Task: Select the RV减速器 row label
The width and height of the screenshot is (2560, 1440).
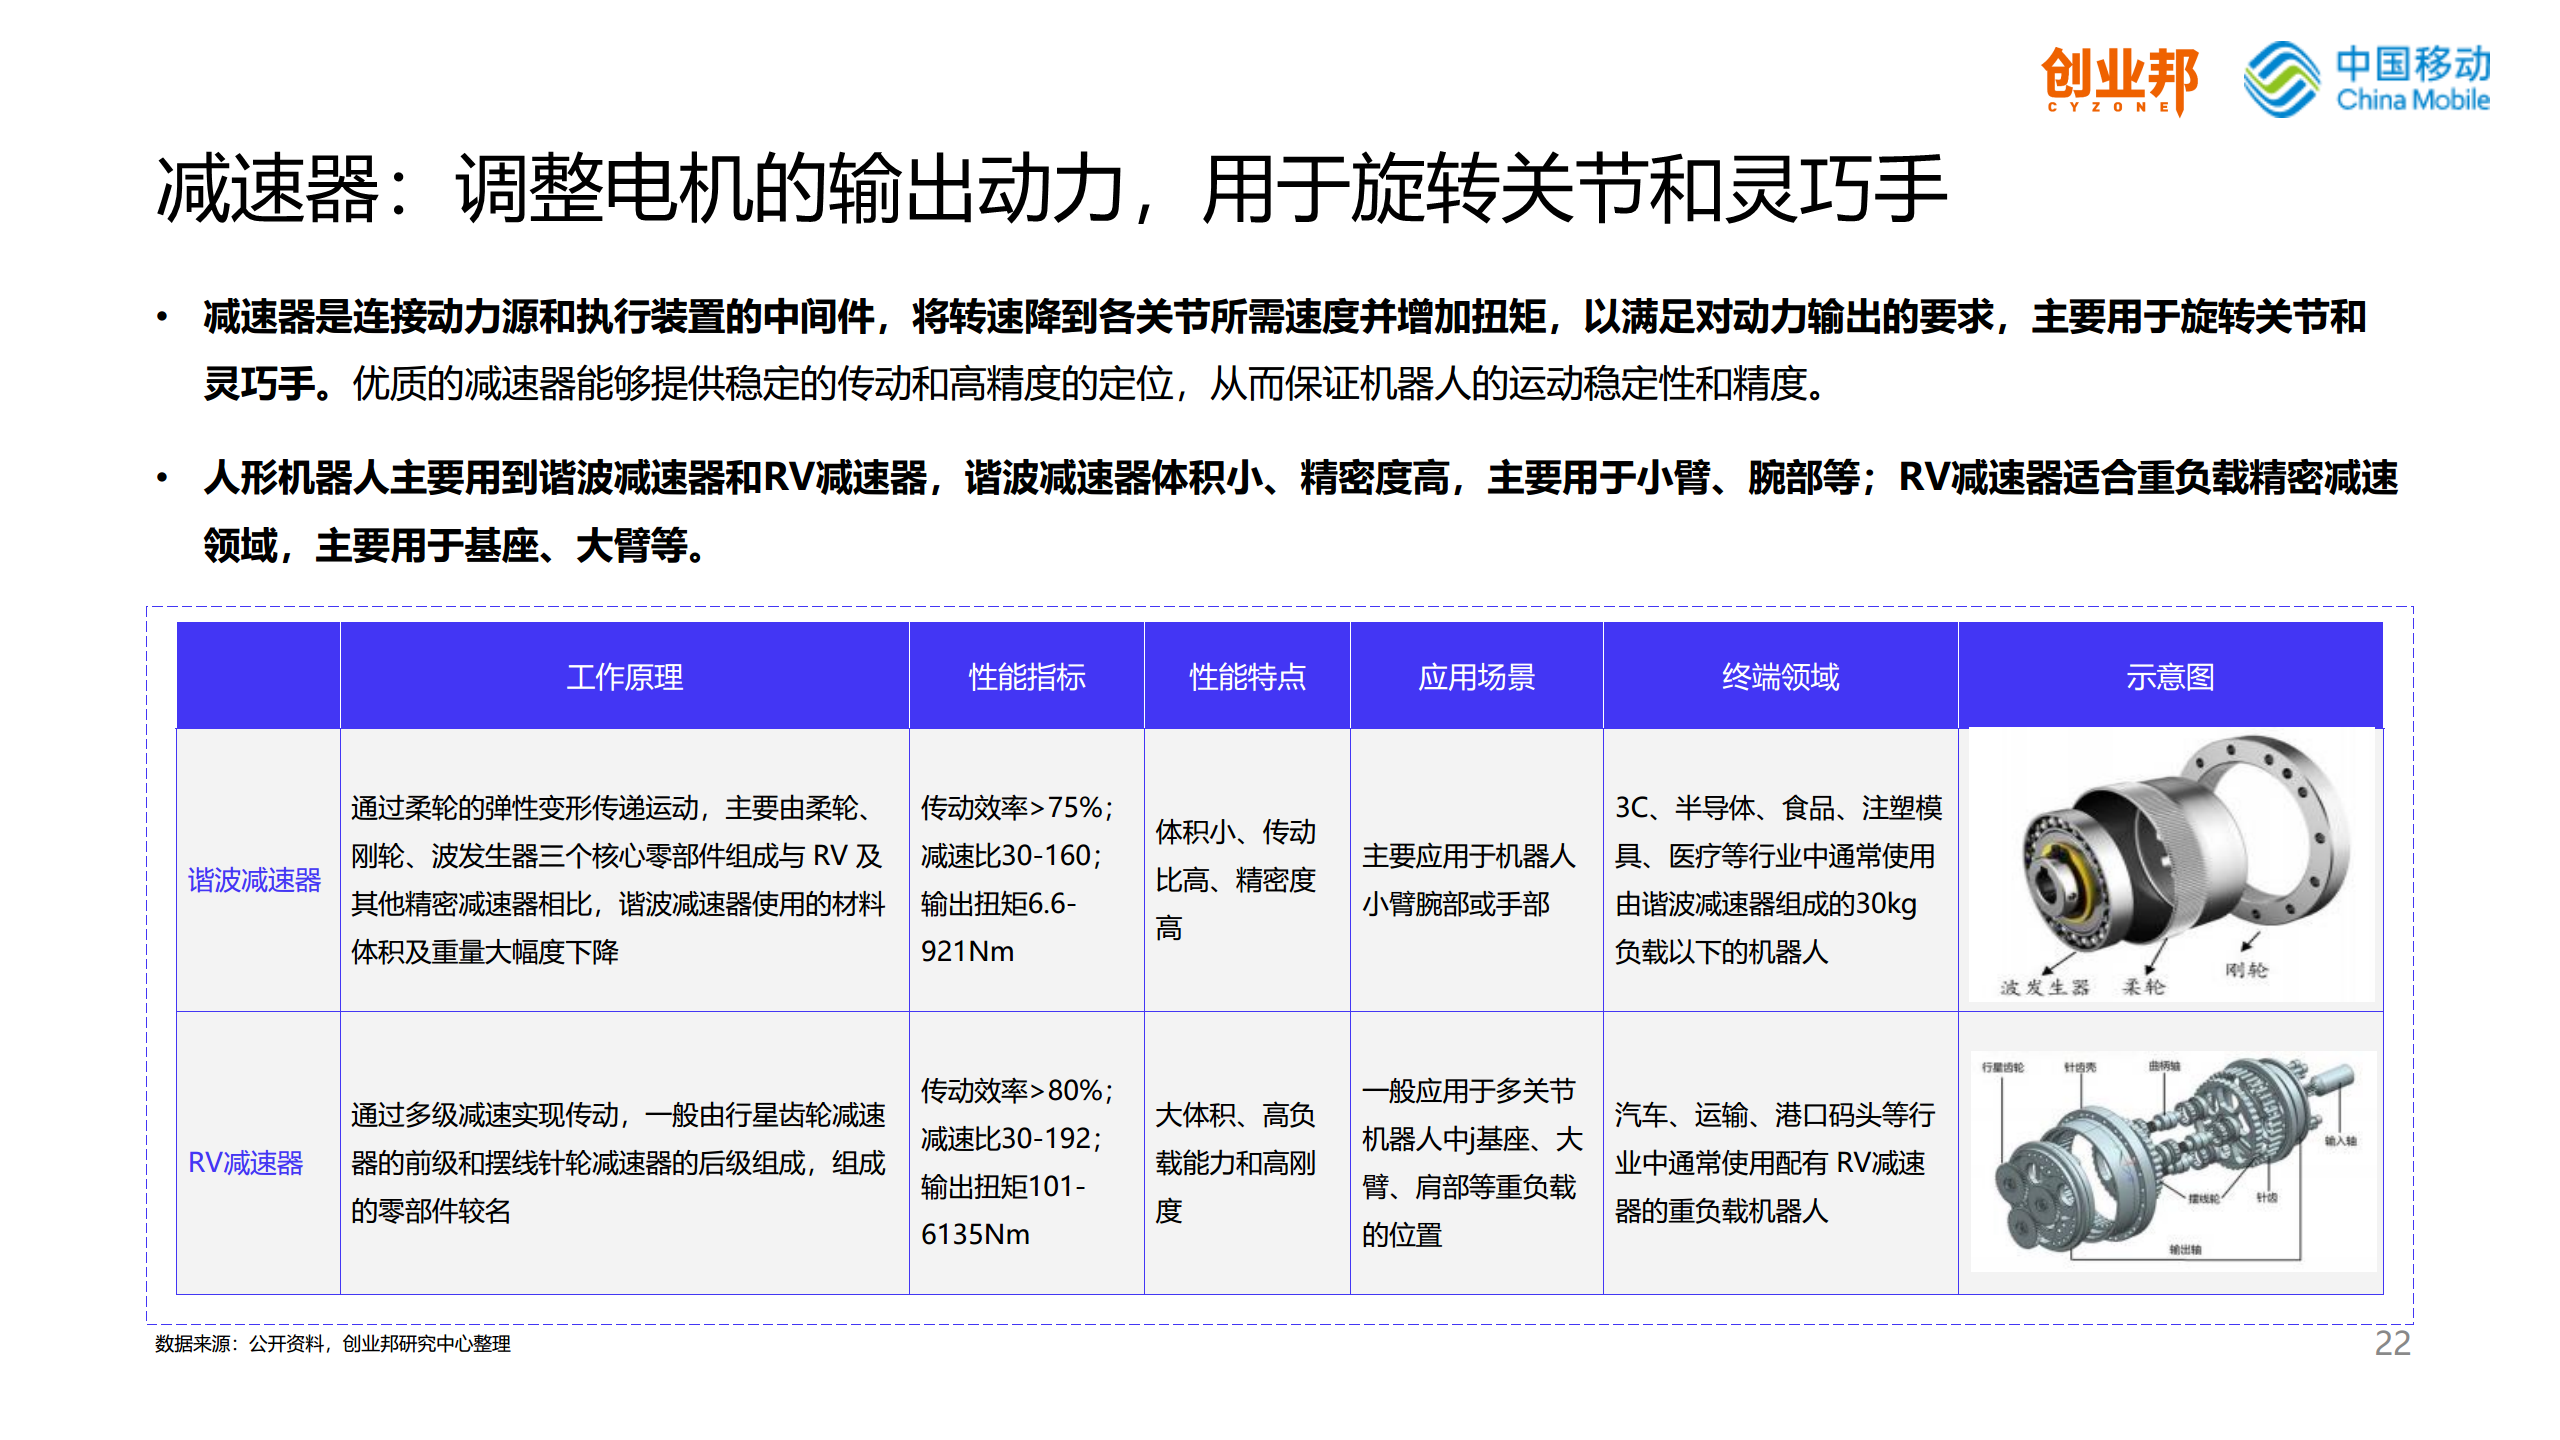Action: pyautogui.click(x=246, y=1163)
